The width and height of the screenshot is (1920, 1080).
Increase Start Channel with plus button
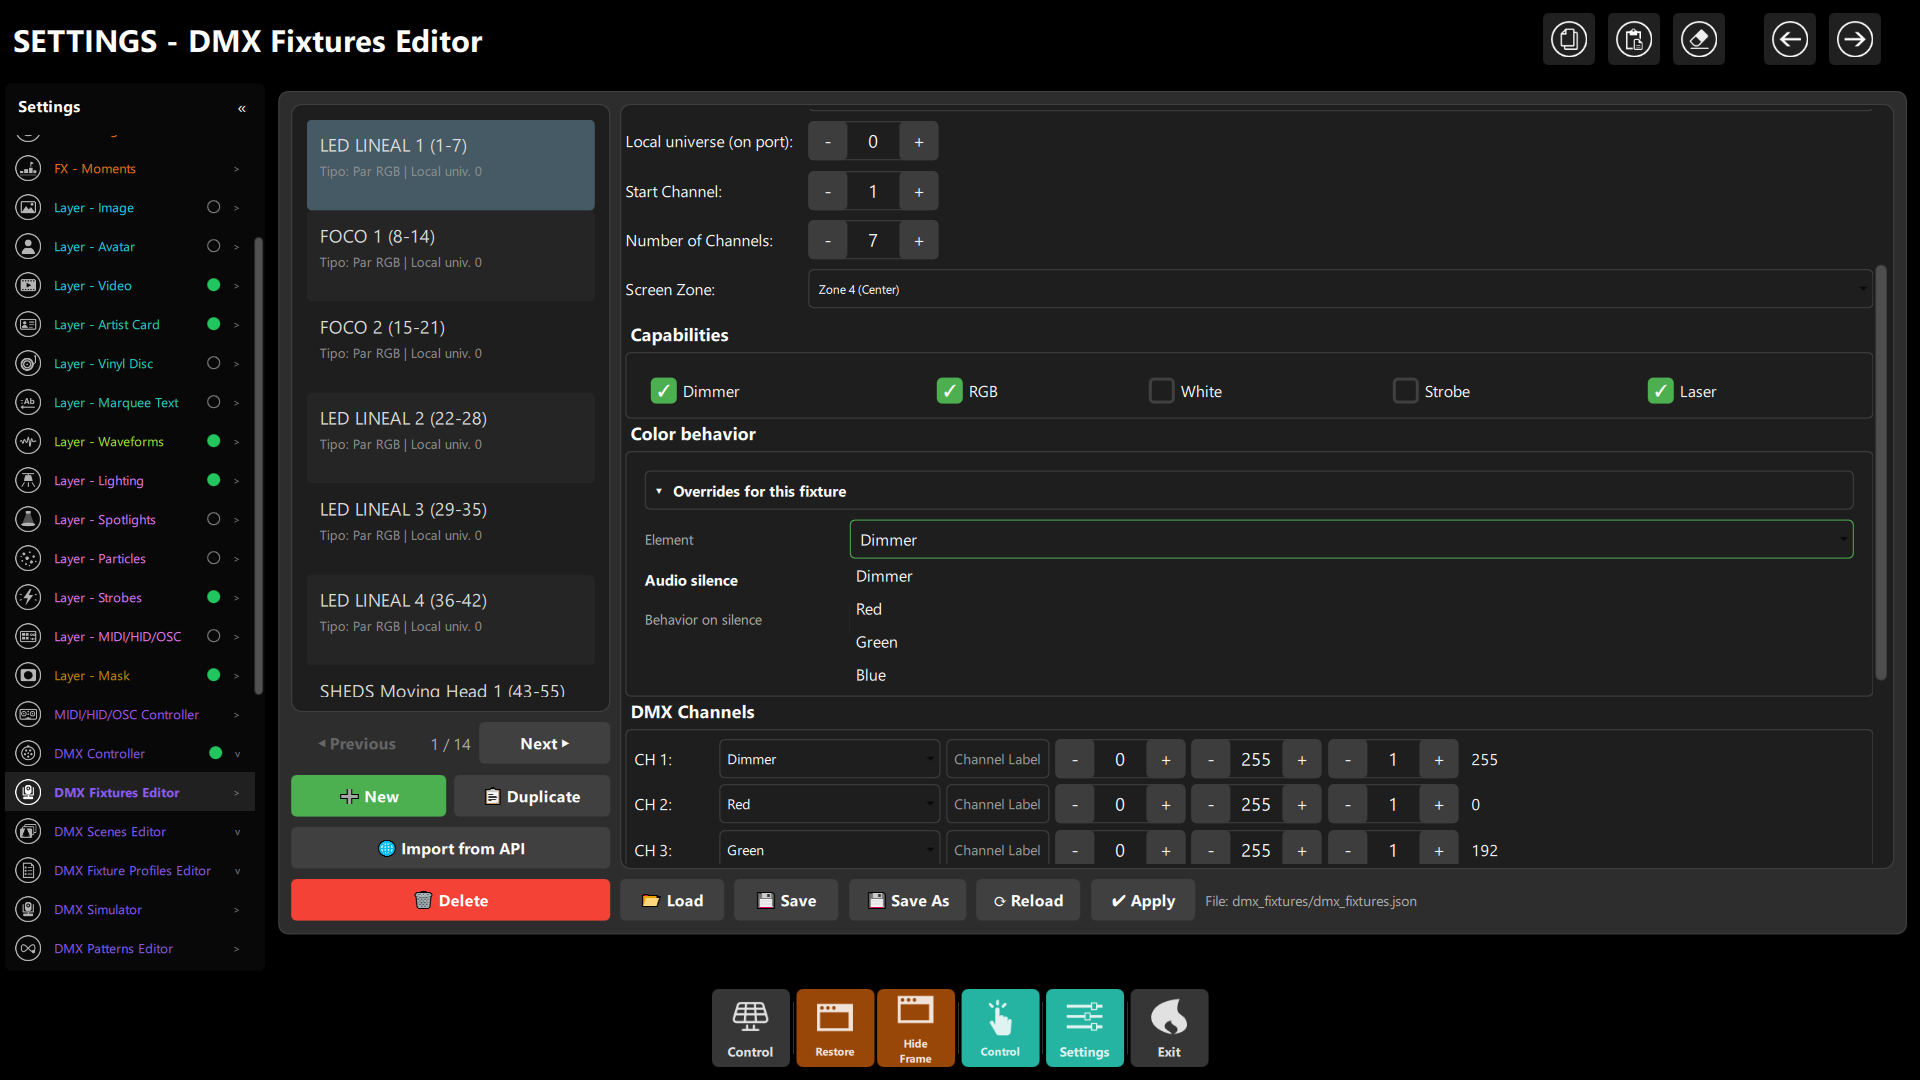(x=918, y=191)
